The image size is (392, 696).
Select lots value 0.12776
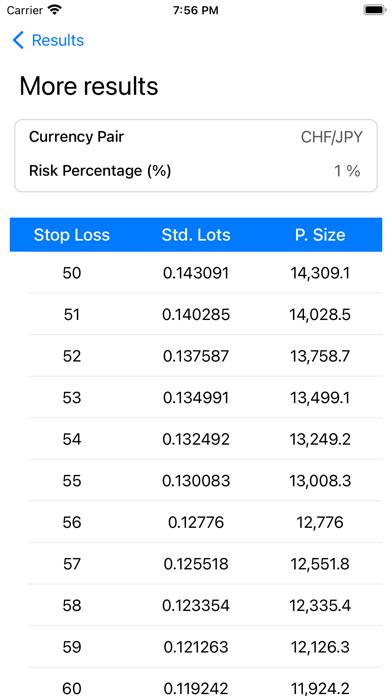(x=196, y=522)
